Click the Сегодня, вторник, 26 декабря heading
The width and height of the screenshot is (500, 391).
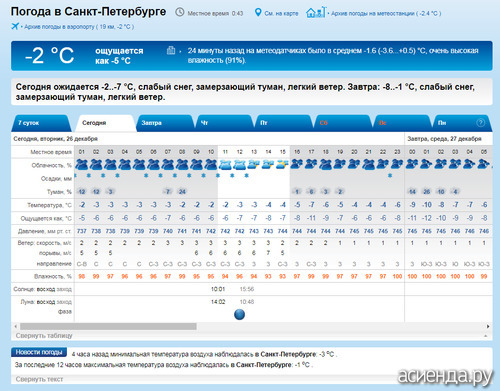click(x=56, y=139)
